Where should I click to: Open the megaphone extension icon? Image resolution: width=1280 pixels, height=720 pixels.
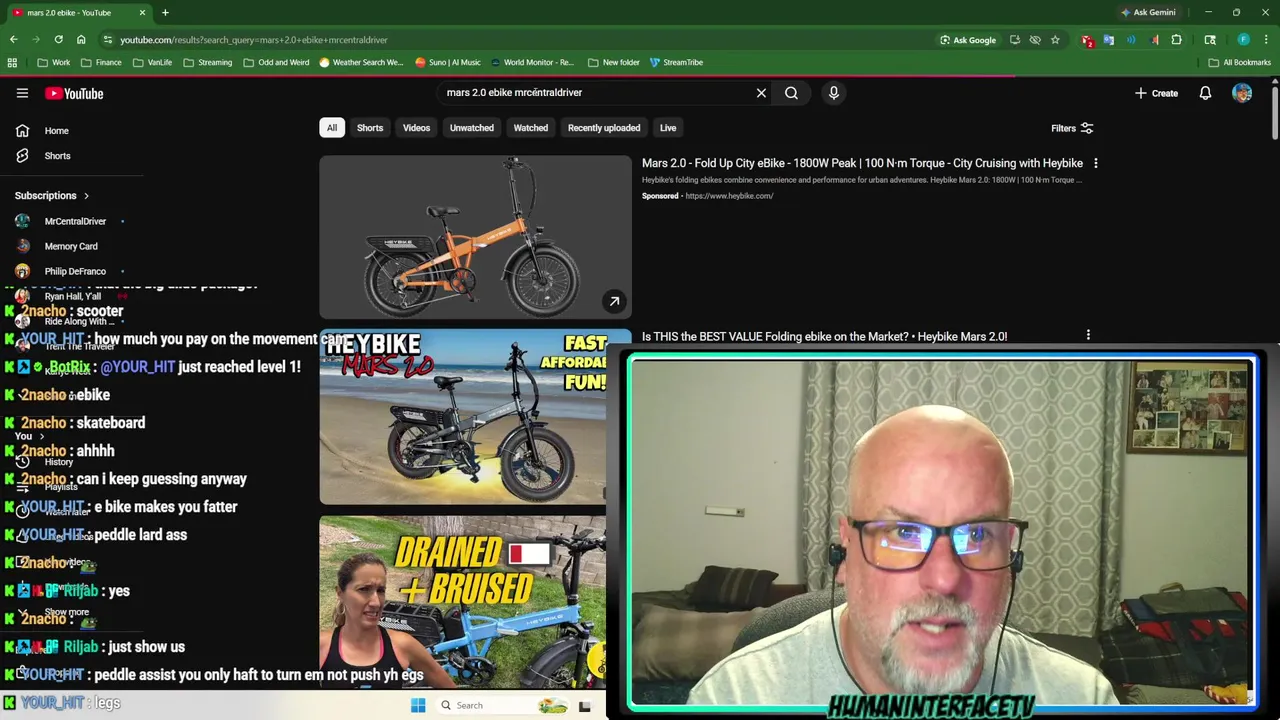point(1154,40)
